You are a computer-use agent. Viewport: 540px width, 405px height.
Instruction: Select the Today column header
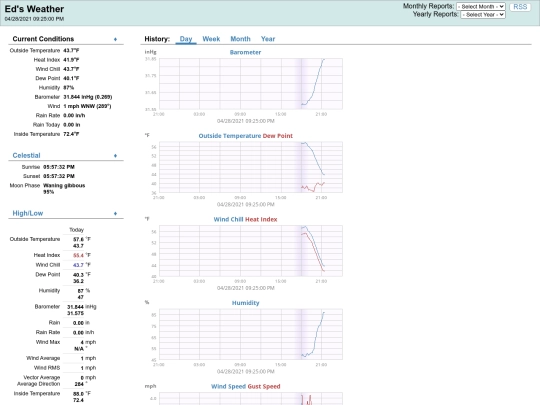pos(76,230)
